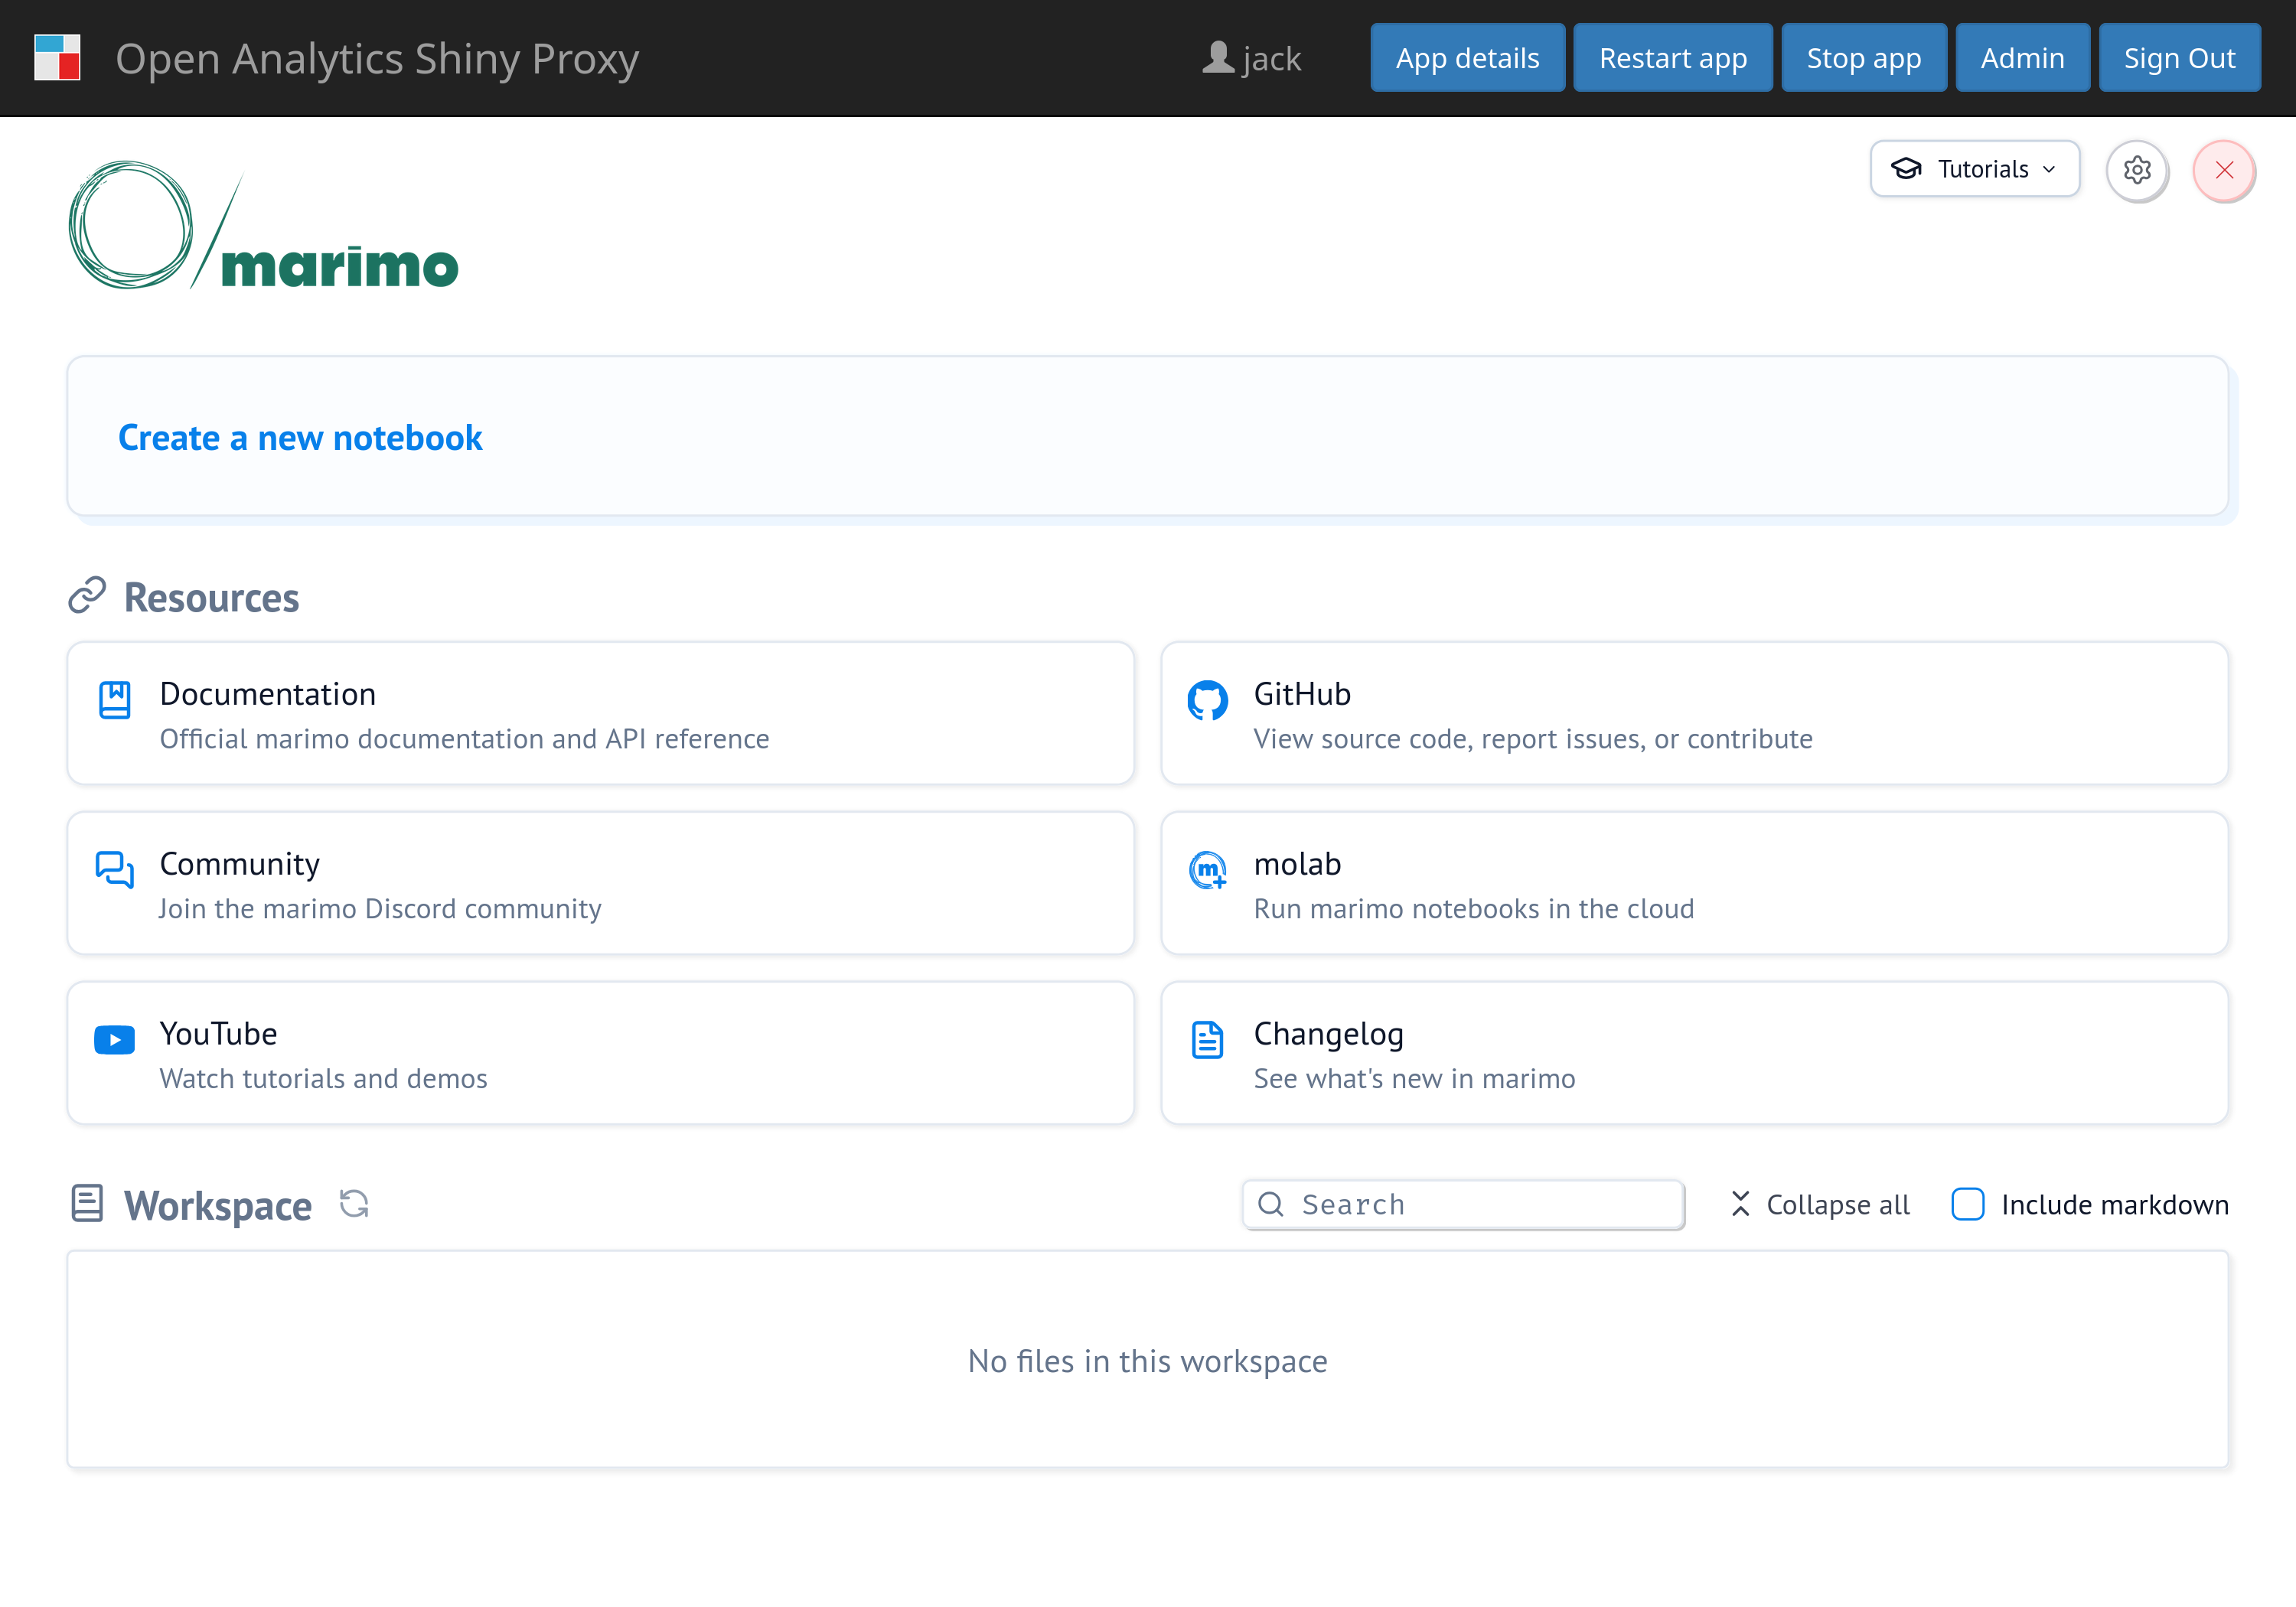Open App details
Viewport: 2296px width, 1607px height.
pos(1467,58)
